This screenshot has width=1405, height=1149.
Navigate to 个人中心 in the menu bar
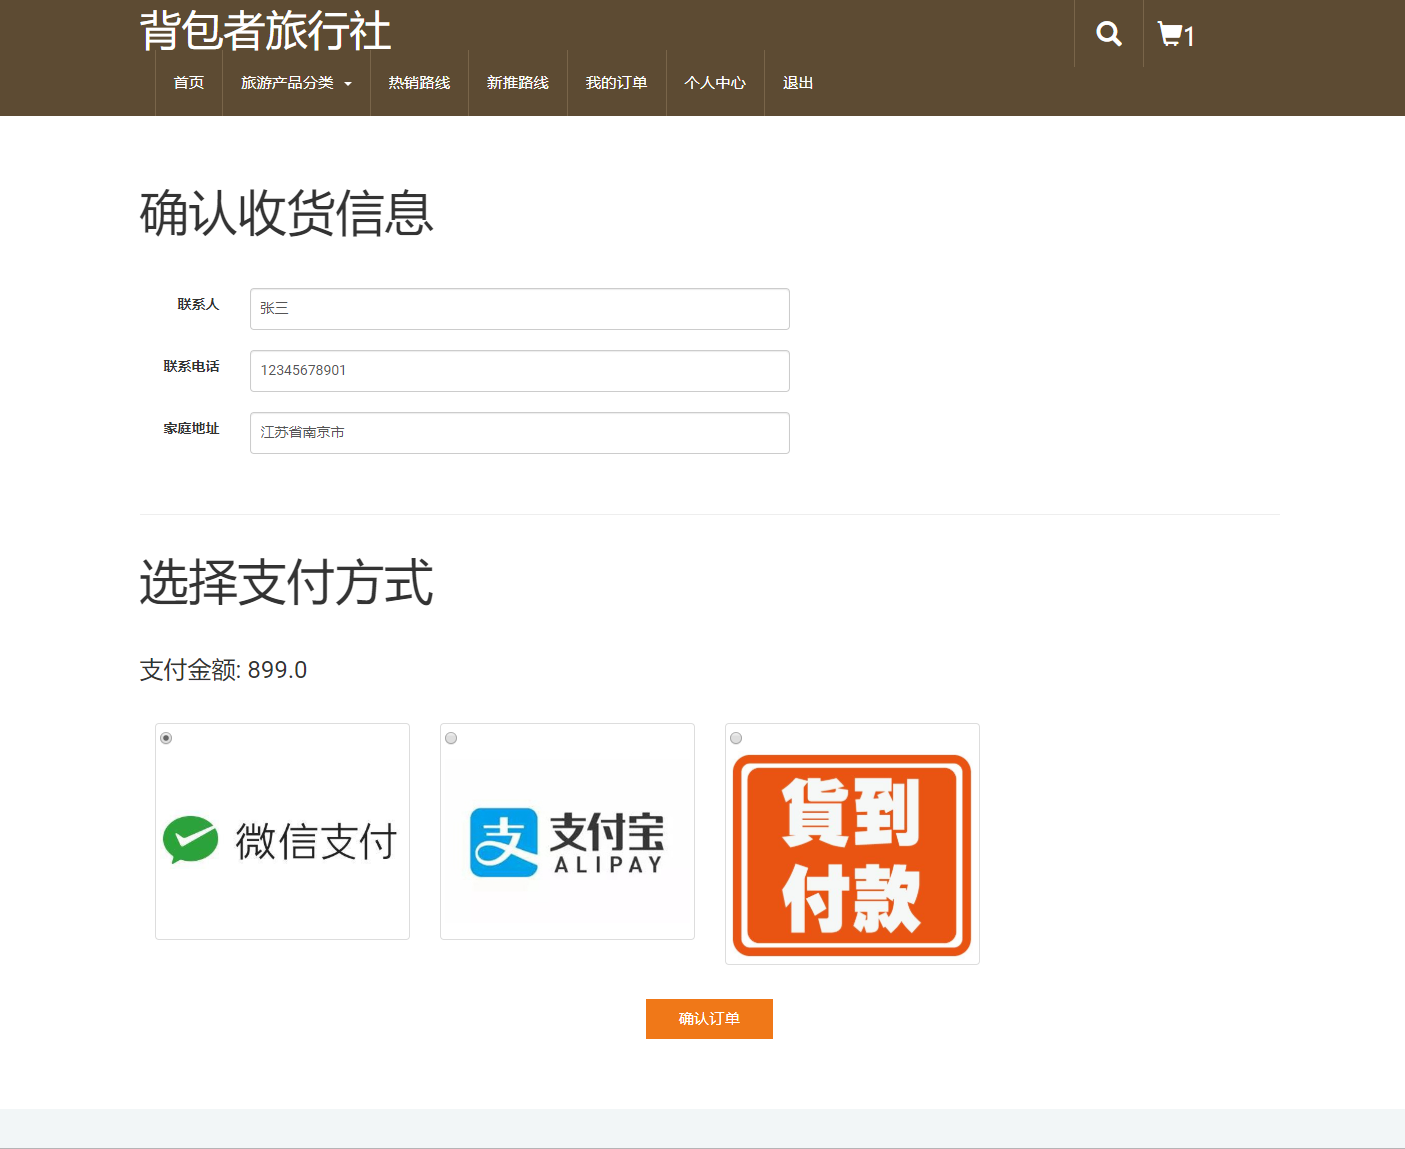pyautogui.click(x=715, y=83)
